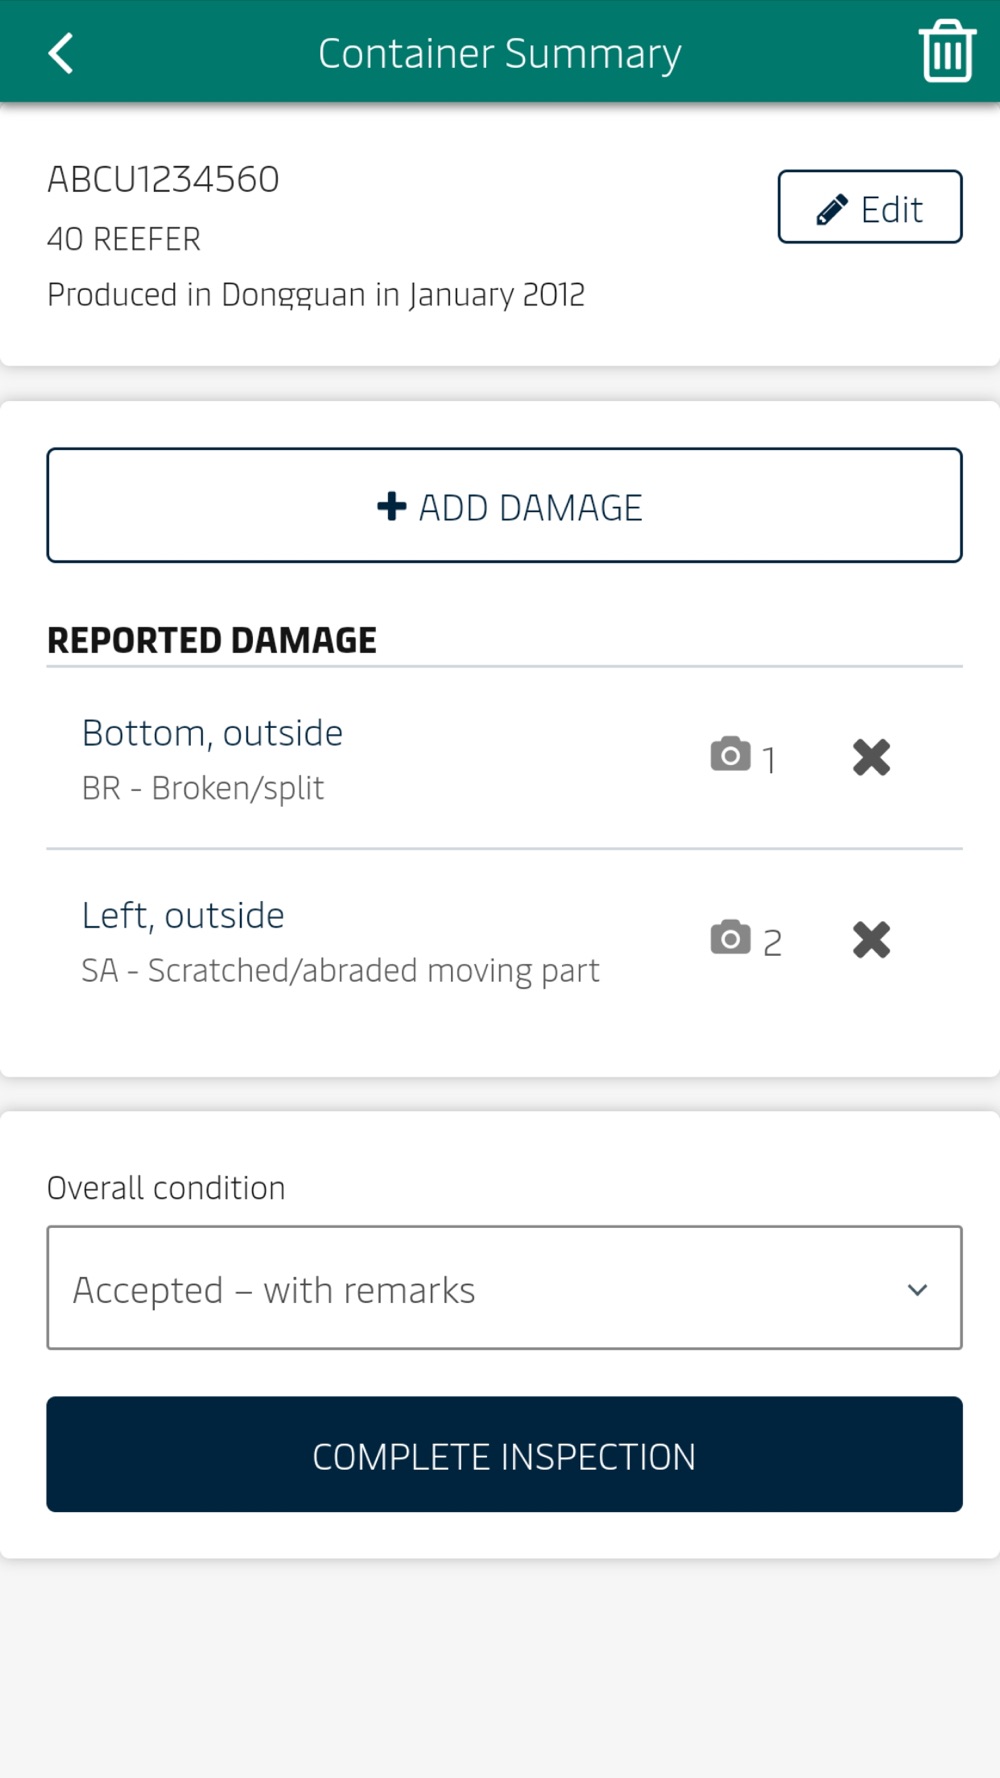Remove the Bottom, outside damage entry

pos(871,757)
